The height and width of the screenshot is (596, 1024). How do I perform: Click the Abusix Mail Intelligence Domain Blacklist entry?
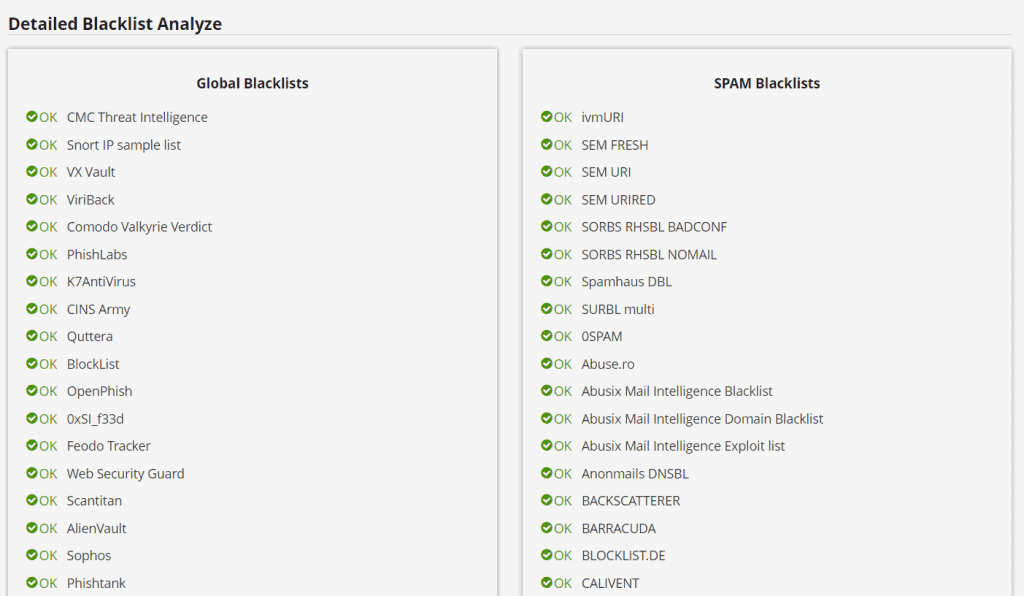[702, 418]
